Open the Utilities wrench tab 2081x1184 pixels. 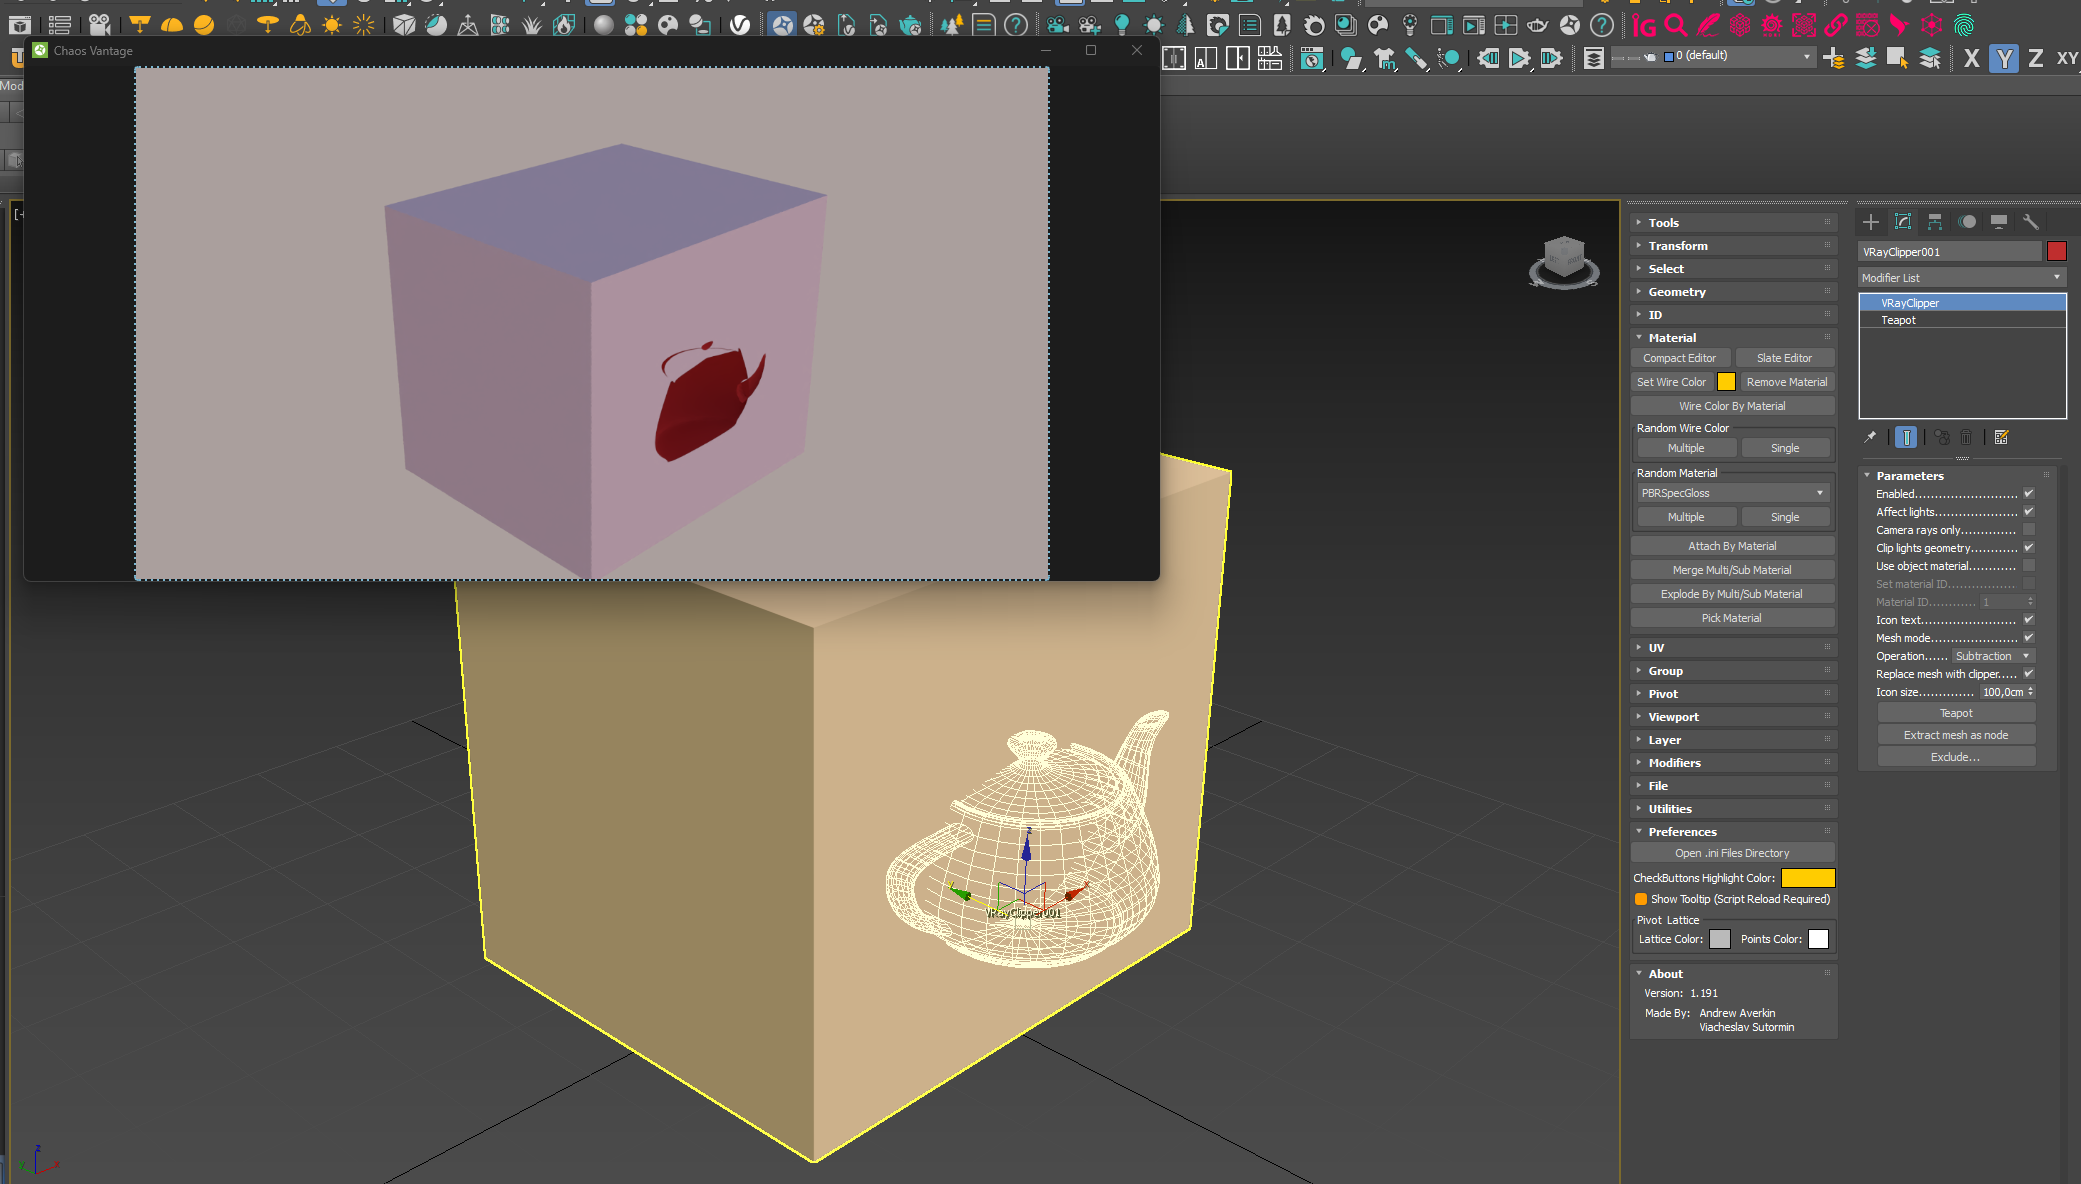[2030, 222]
